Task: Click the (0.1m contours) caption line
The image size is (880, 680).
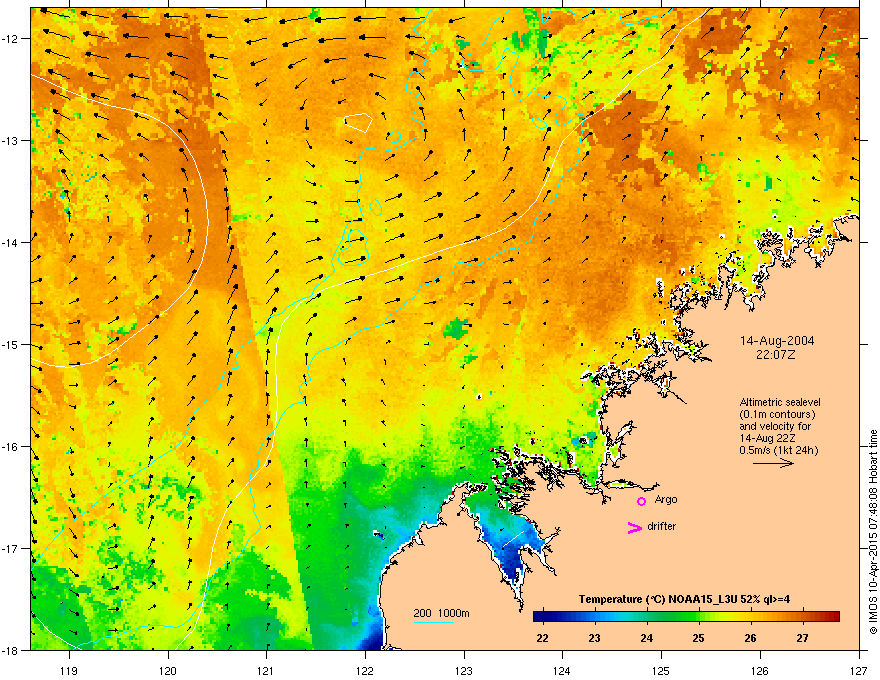Action: [777, 415]
